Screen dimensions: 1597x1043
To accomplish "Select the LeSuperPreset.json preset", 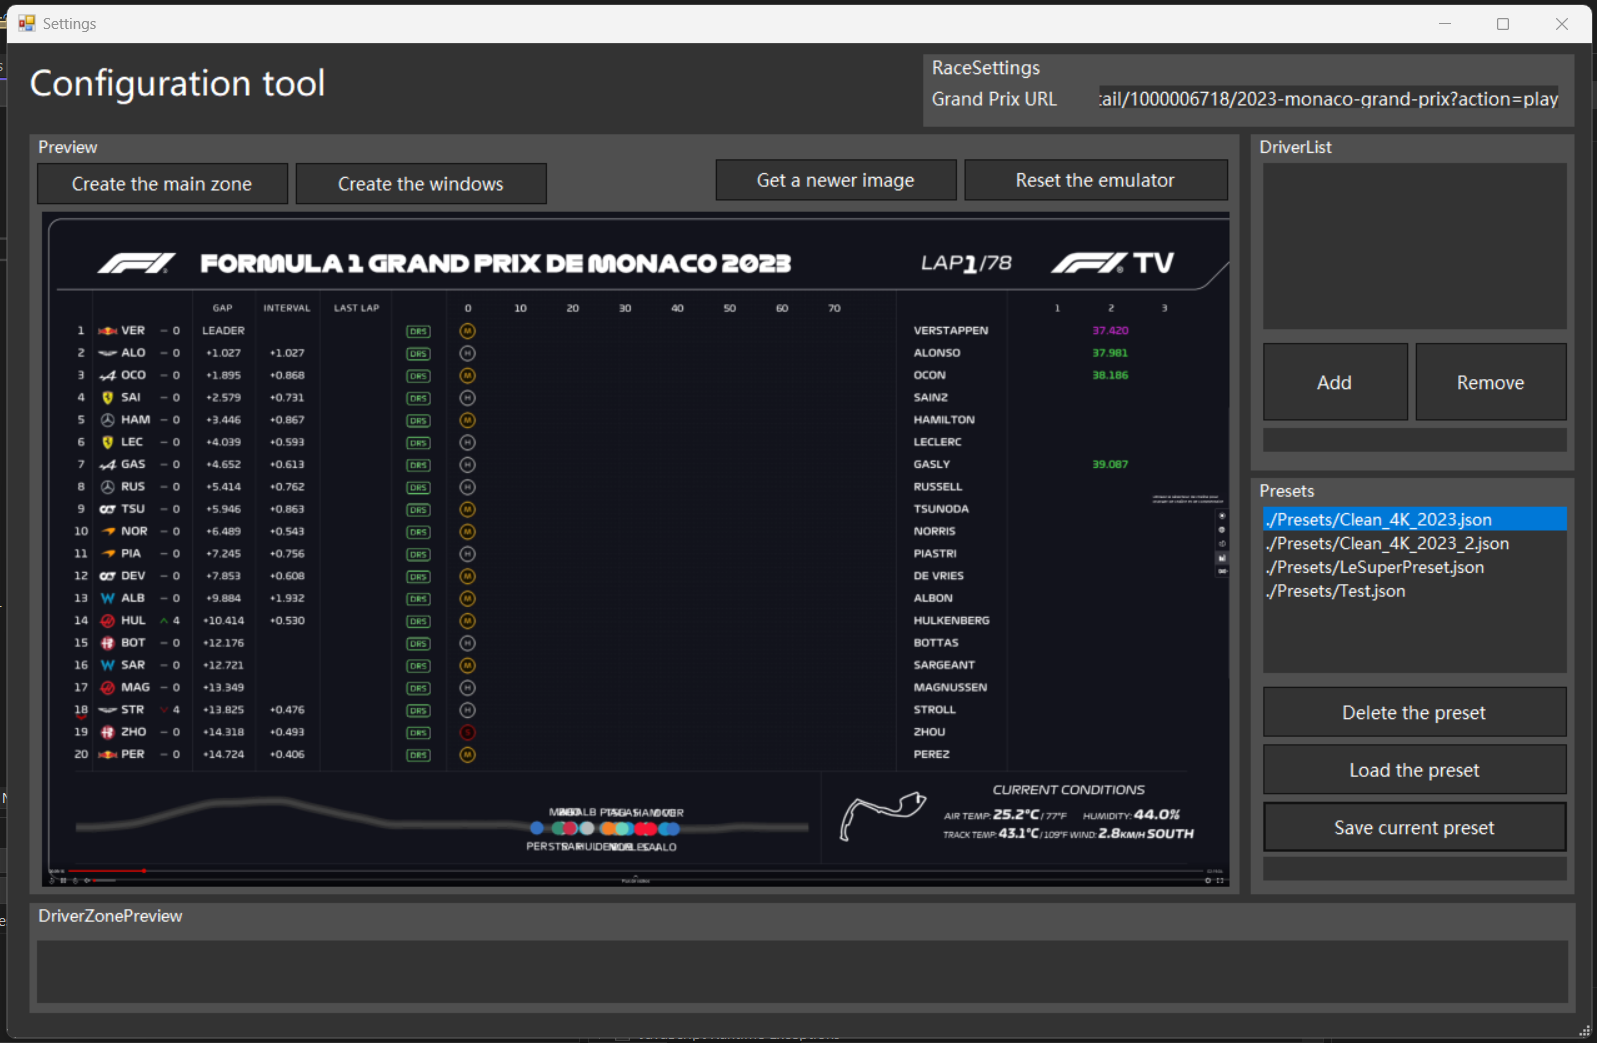I will 1414,568.
